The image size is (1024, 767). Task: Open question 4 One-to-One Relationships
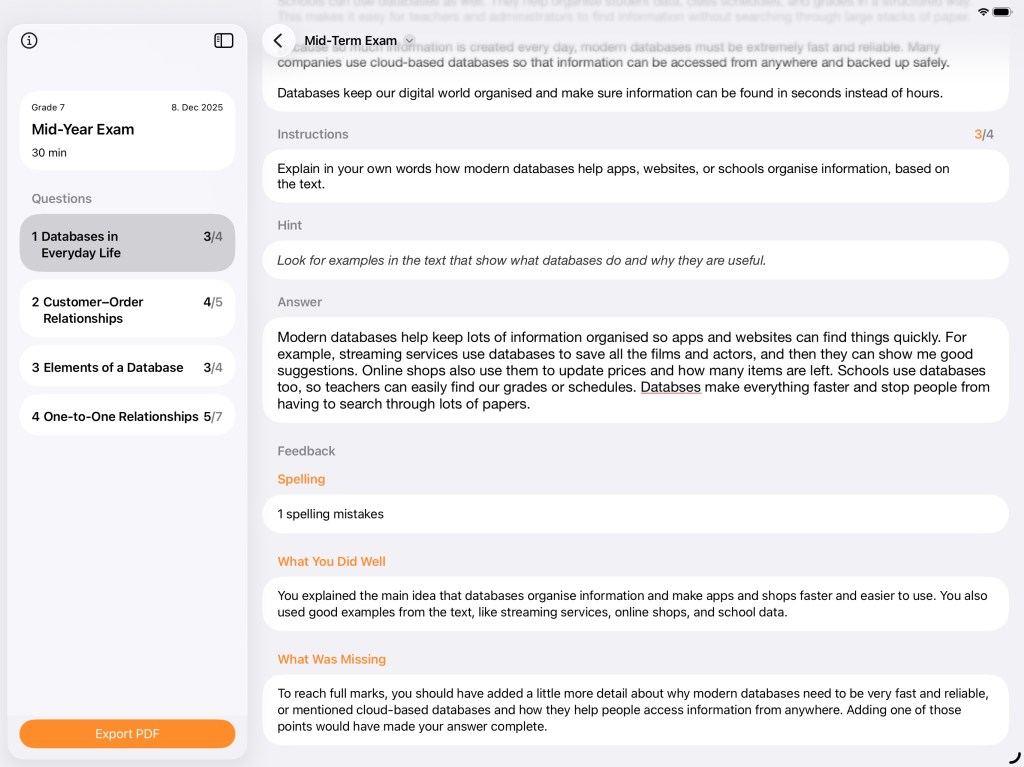click(127, 416)
